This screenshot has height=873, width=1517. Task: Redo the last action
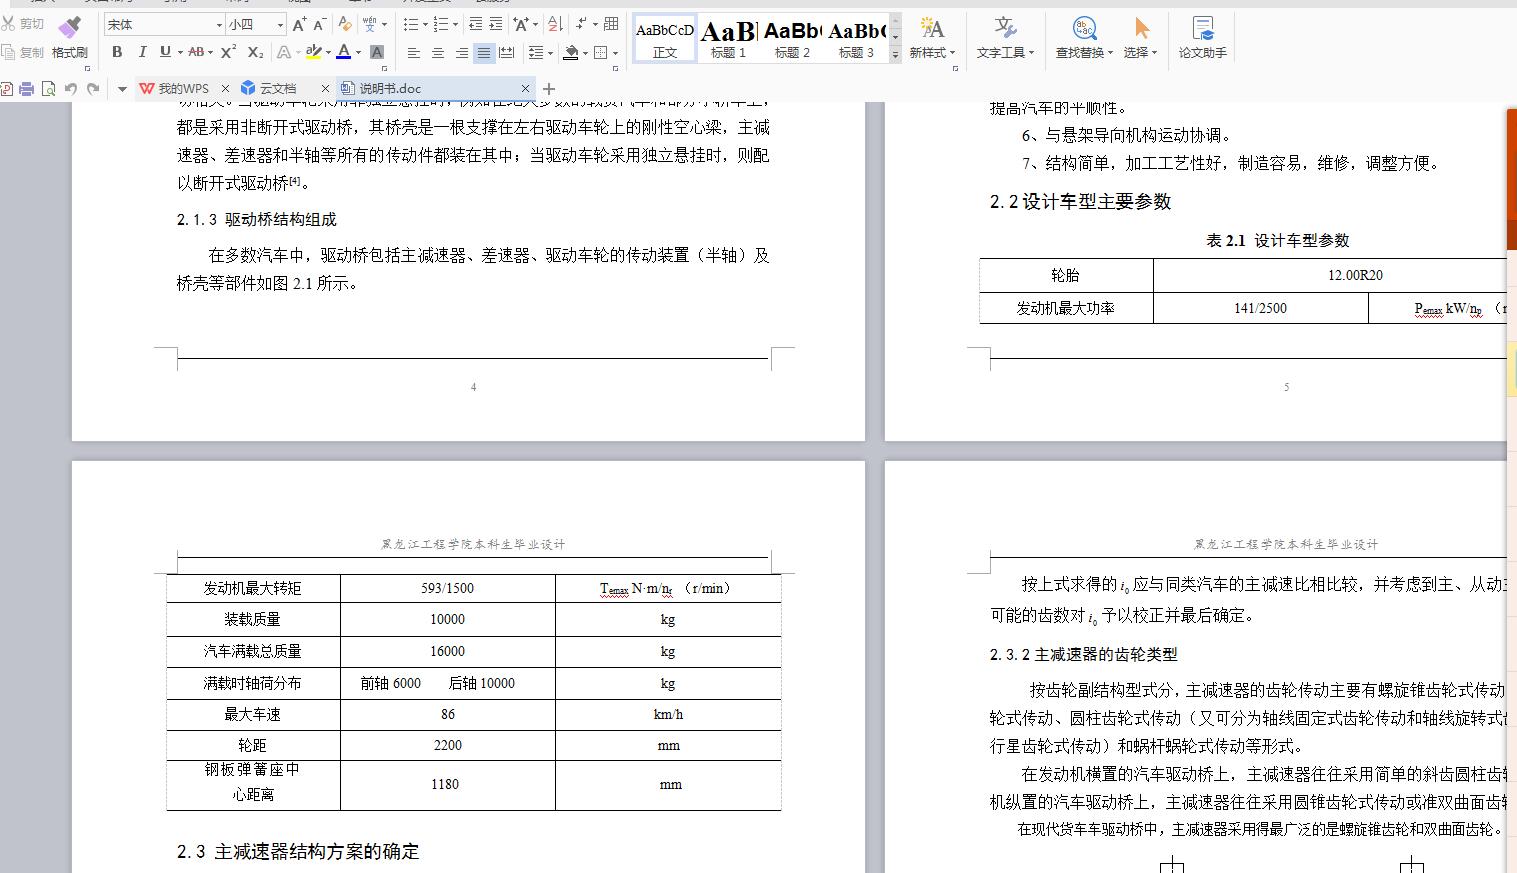click(x=93, y=89)
